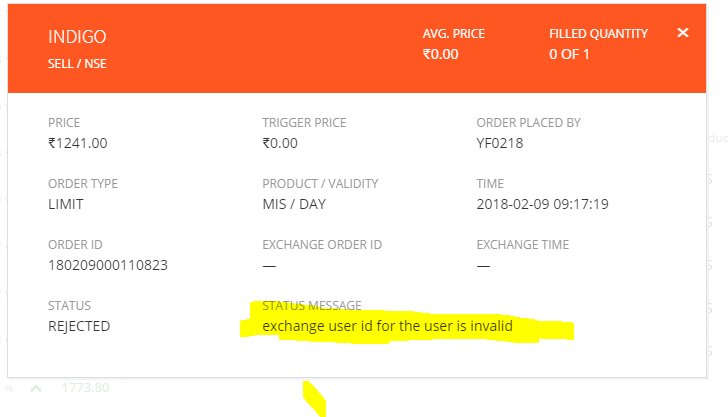The width and height of the screenshot is (728, 417).
Task: Click the trigger price ₹0.00 value
Action: click(x=280, y=143)
